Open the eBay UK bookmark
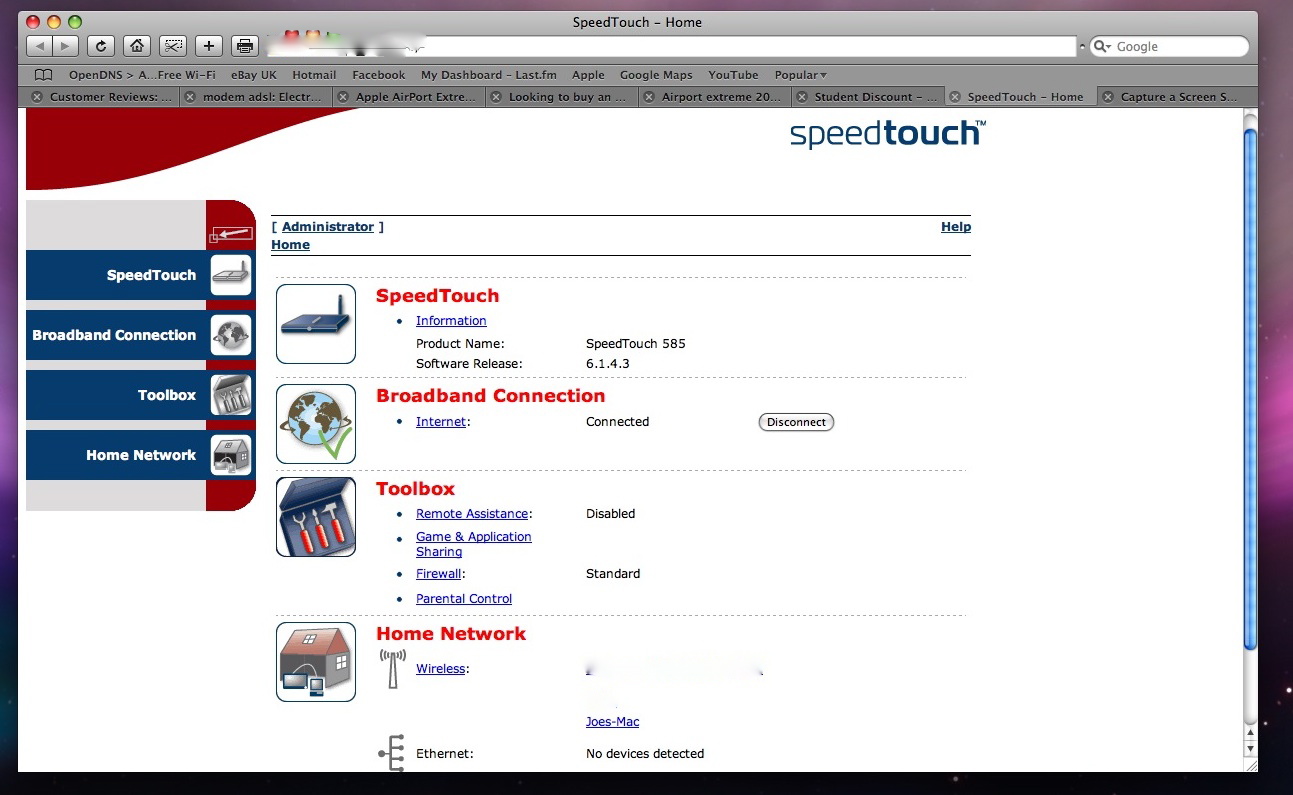Image resolution: width=1293 pixels, height=795 pixels. 253,75
